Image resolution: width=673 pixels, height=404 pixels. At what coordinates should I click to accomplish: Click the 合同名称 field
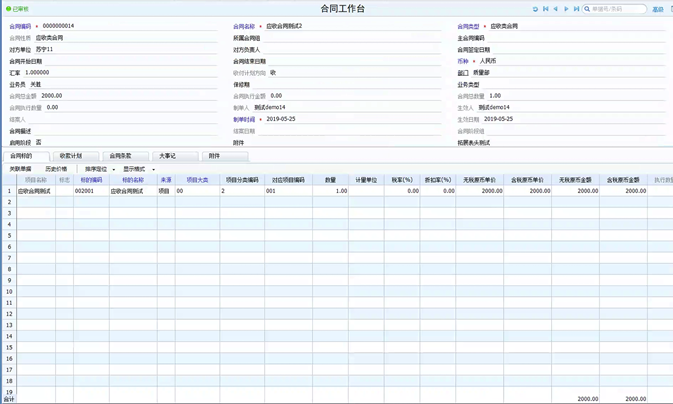click(x=353, y=26)
